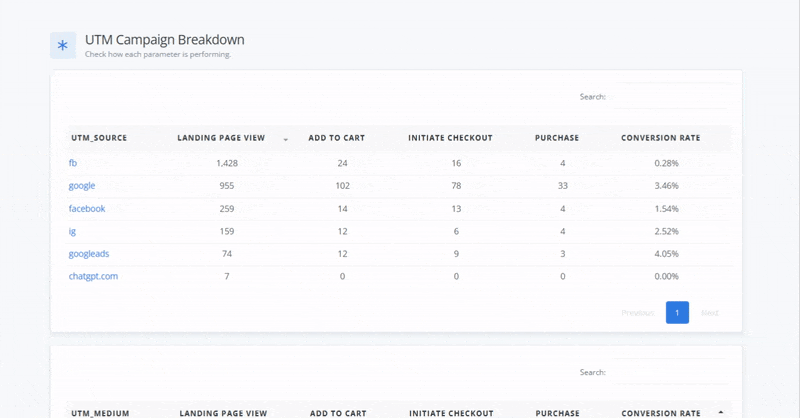Image resolution: width=800 pixels, height=418 pixels.
Task: Sort the second table by INITIATE CHECKOUT header
Action: [451, 413]
